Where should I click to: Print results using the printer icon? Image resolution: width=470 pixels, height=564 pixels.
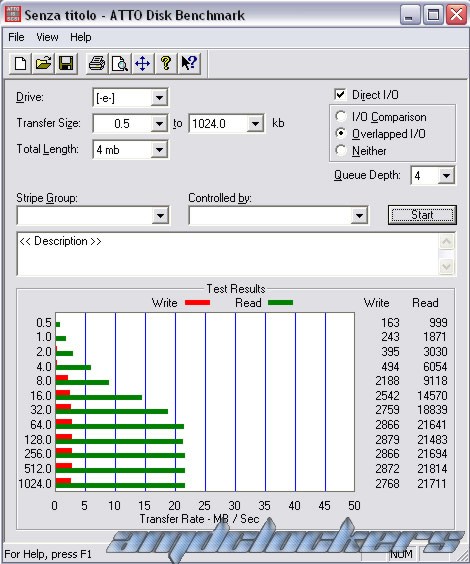[97, 64]
